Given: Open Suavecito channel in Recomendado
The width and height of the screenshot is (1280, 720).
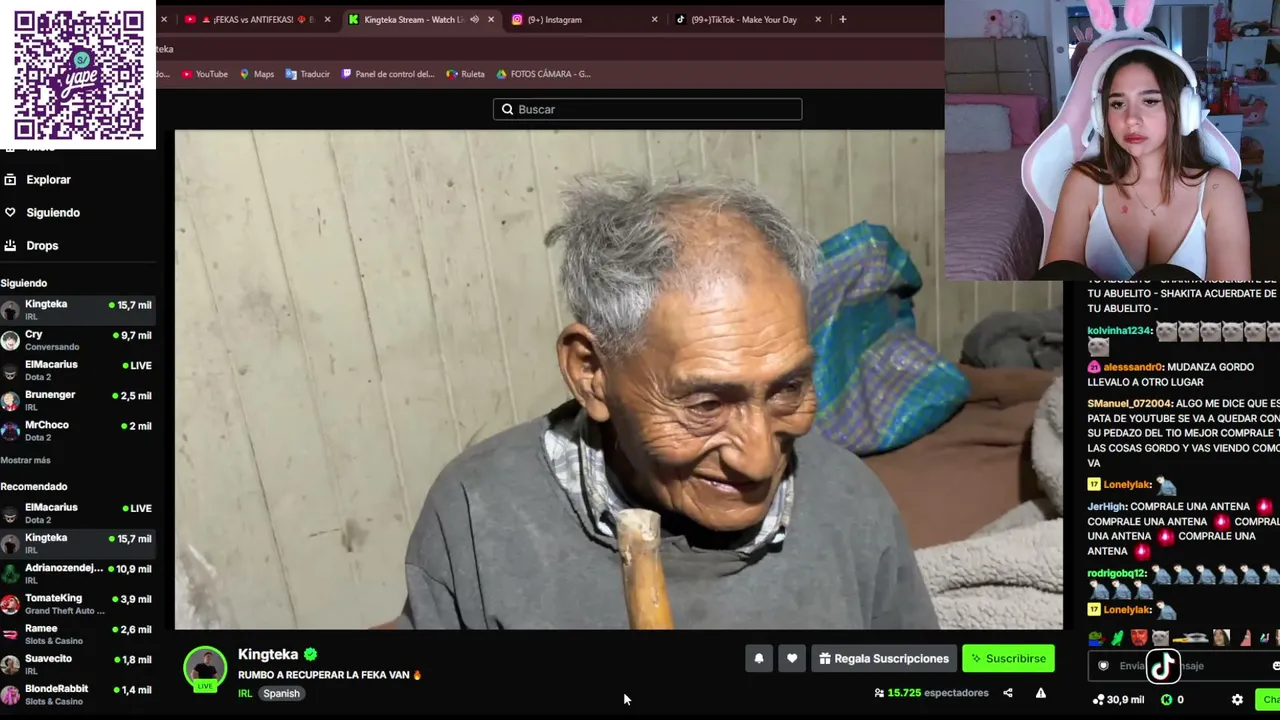Looking at the screenshot, I should (x=78, y=664).
